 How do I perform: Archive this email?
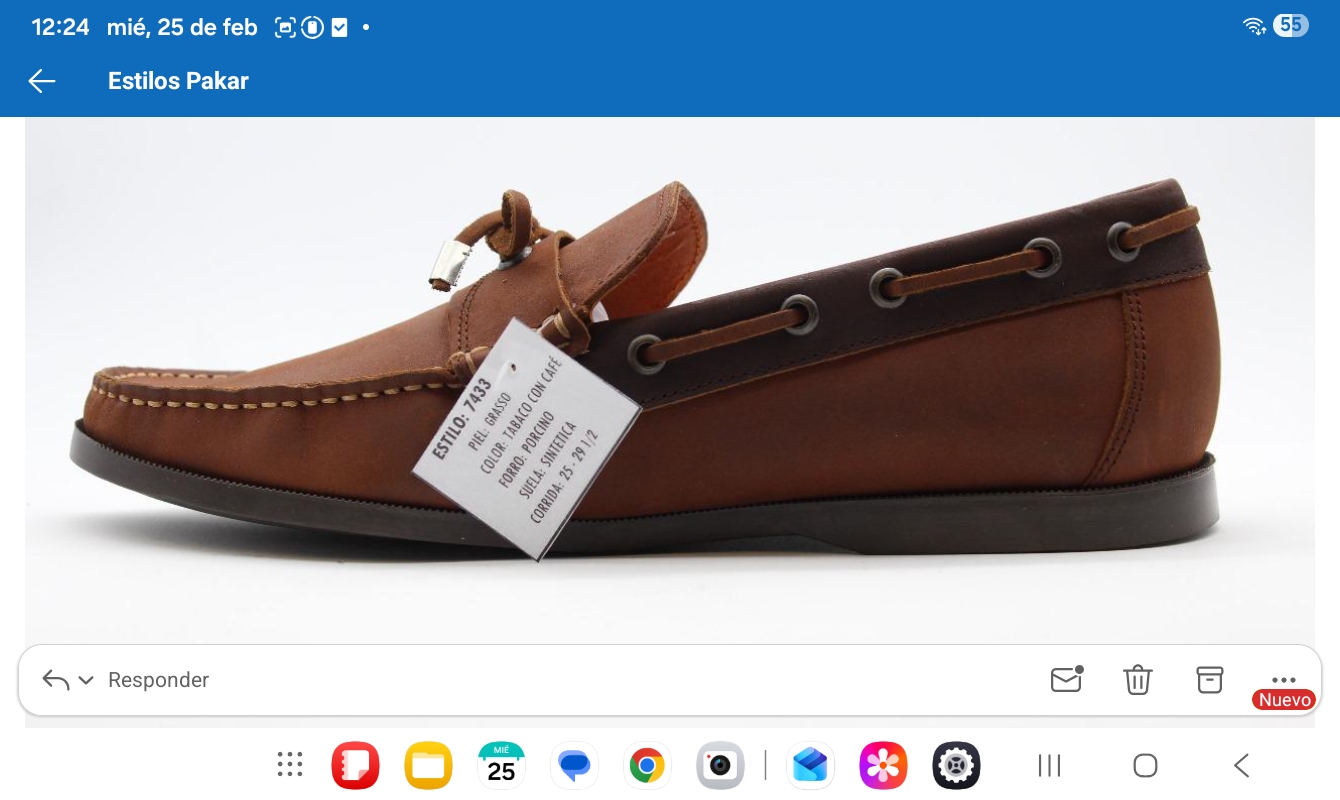click(x=1210, y=680)
